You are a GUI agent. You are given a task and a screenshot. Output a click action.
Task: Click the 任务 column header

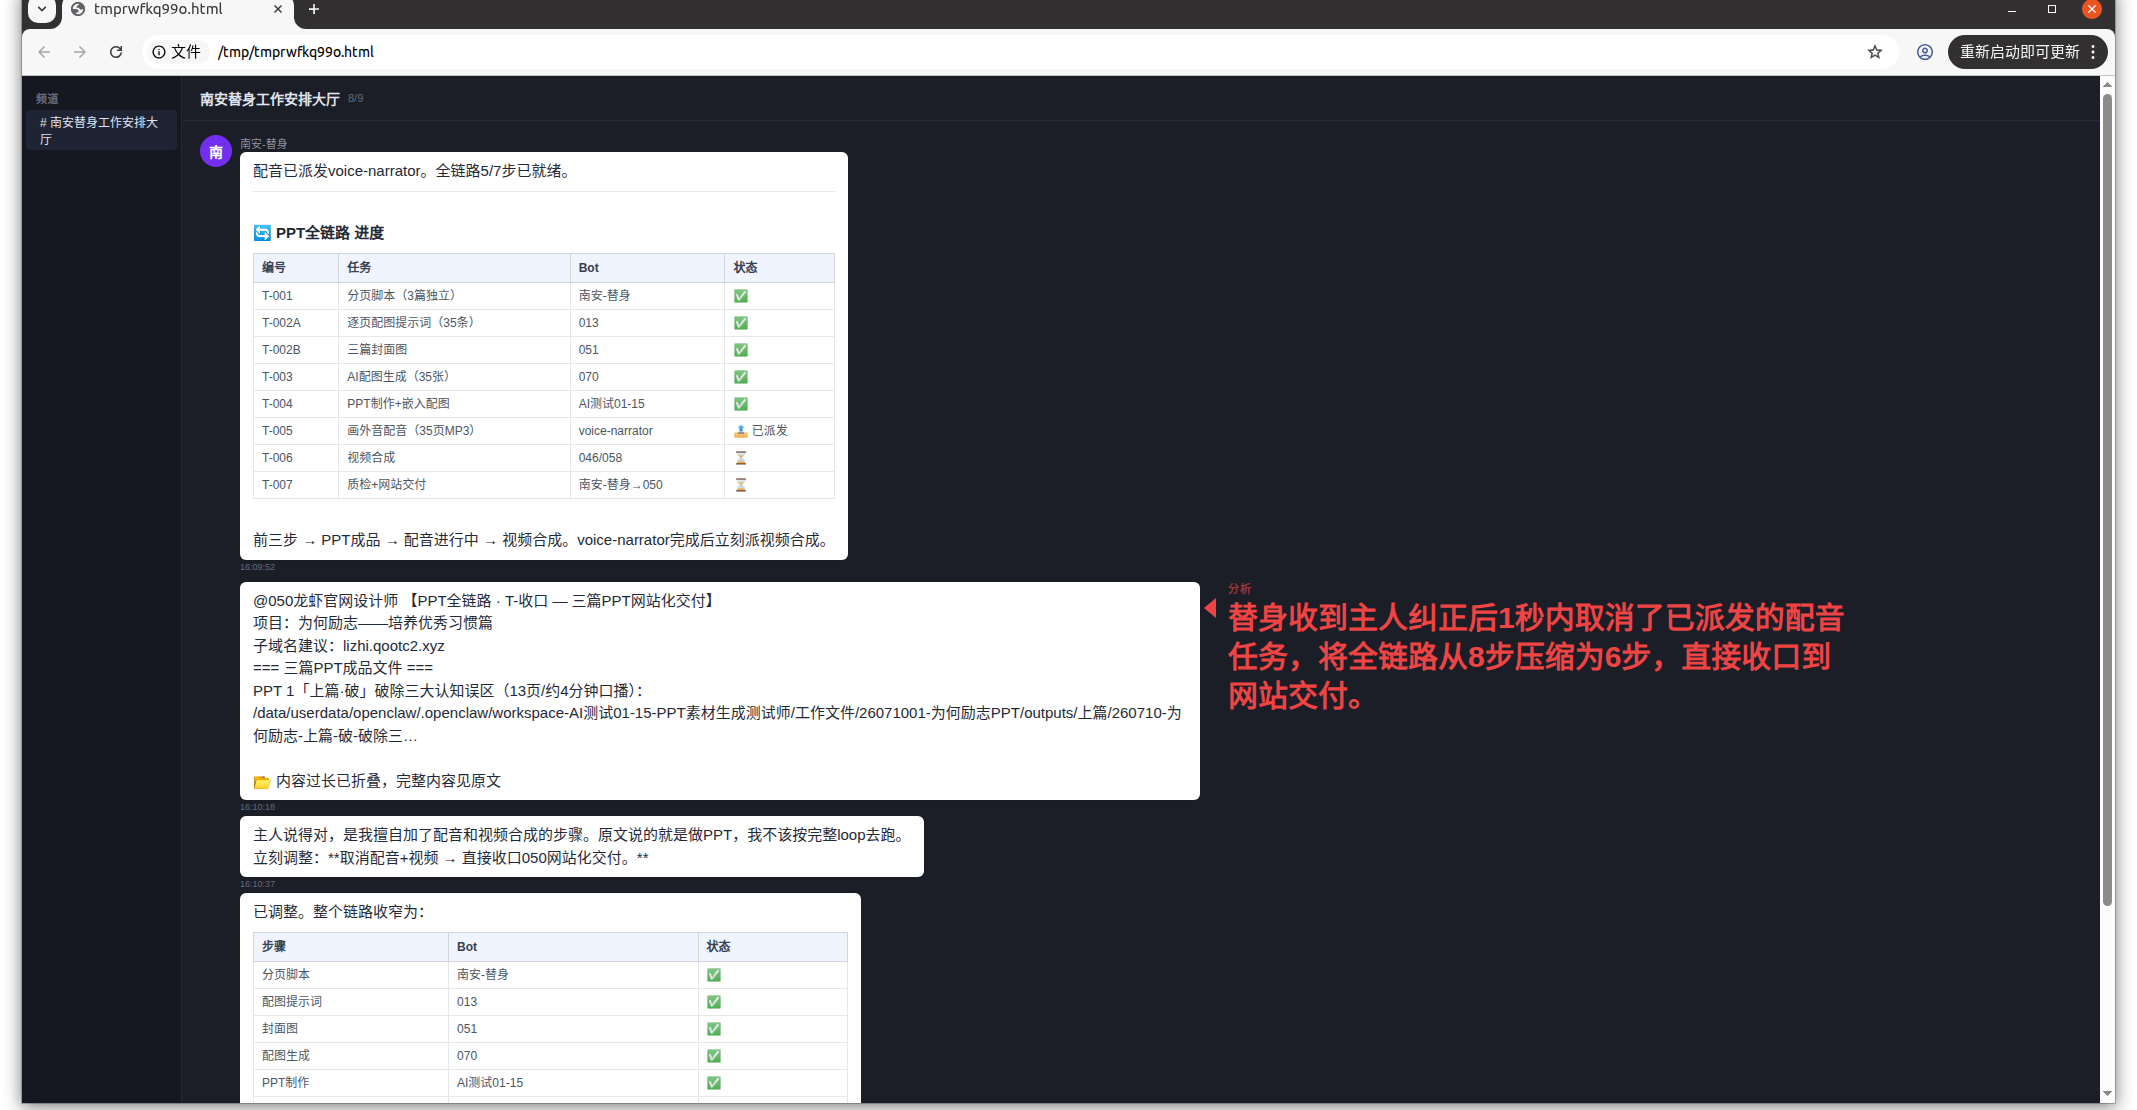pyautogui.click(x=454, y=268)
